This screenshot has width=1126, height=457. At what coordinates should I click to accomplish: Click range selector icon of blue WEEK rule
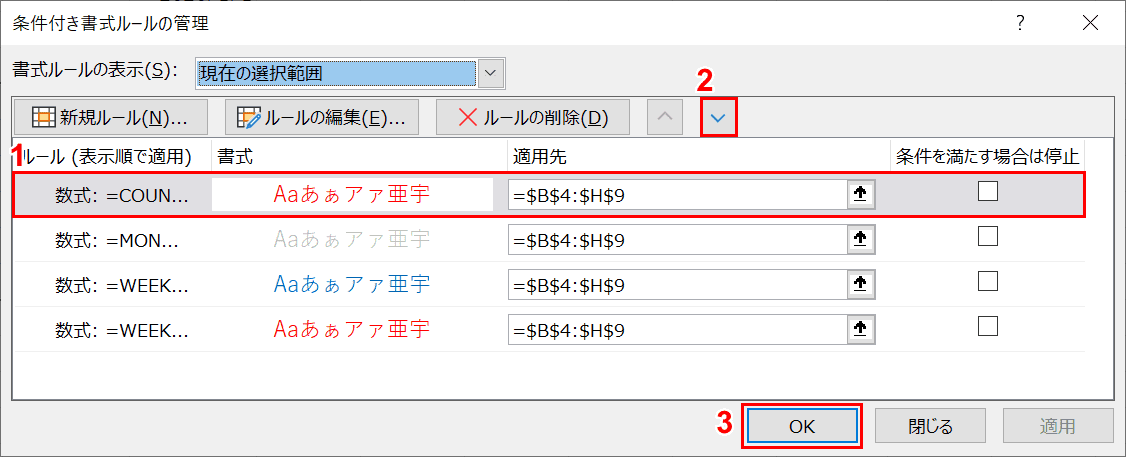(860, 285)
